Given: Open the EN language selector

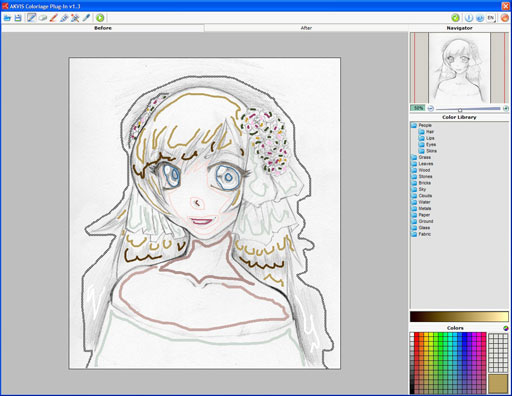Looking at the screenshot, I should point(491,18).
